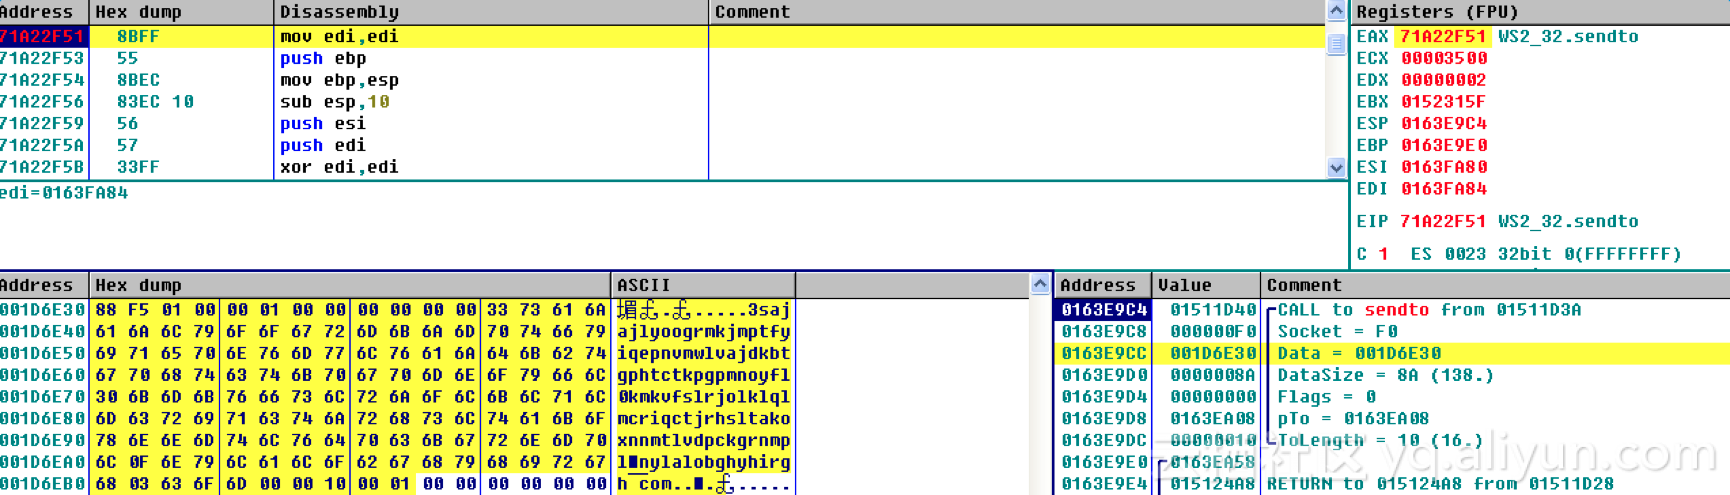
Task: Click the ESP register value 0163E9C4
Action: pyautogui.click(x=1443, y=124)
